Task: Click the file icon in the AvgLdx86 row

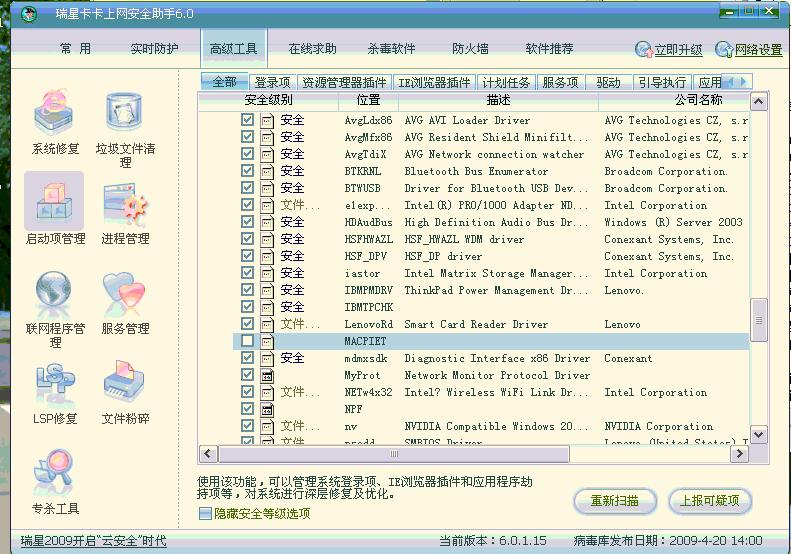Action: pos(267,121)
